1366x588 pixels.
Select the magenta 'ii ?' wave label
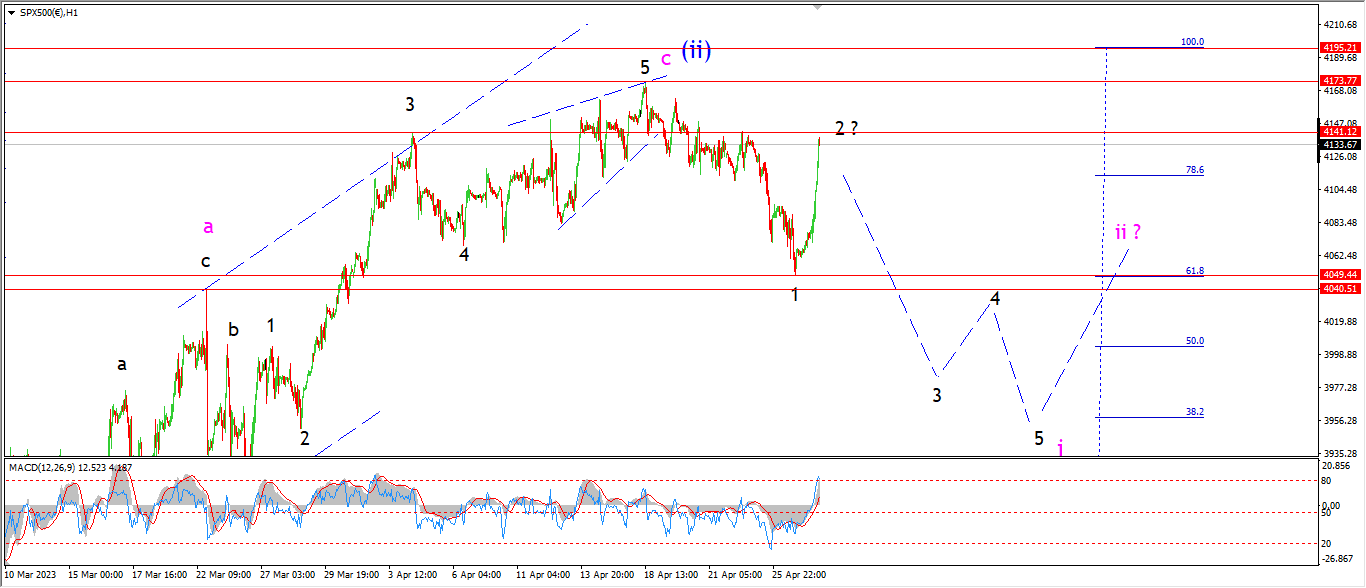pyautogui.click(x=1128, y=232)
